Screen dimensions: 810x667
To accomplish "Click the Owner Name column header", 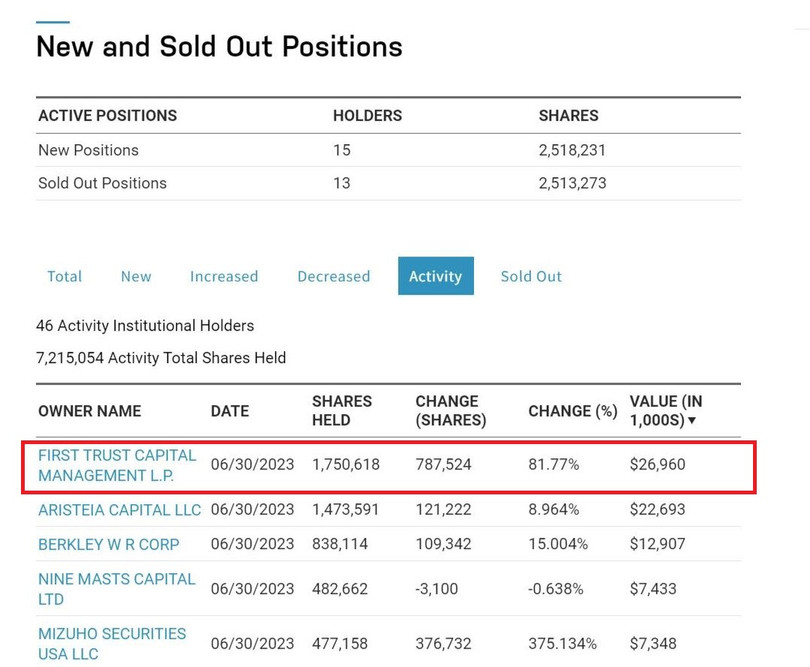I will point(90,411).
